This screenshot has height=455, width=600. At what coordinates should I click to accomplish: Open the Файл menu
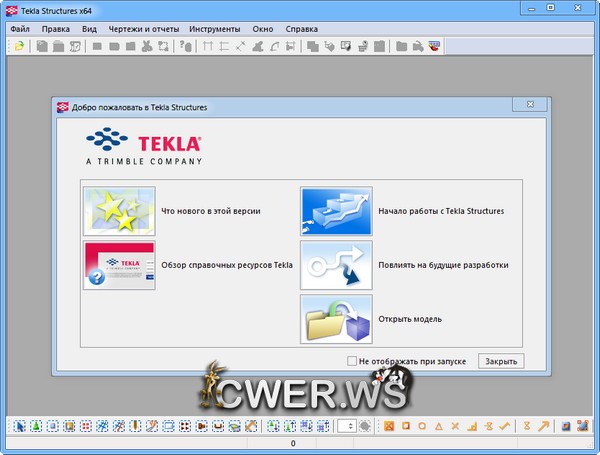(x=20, y=29)
